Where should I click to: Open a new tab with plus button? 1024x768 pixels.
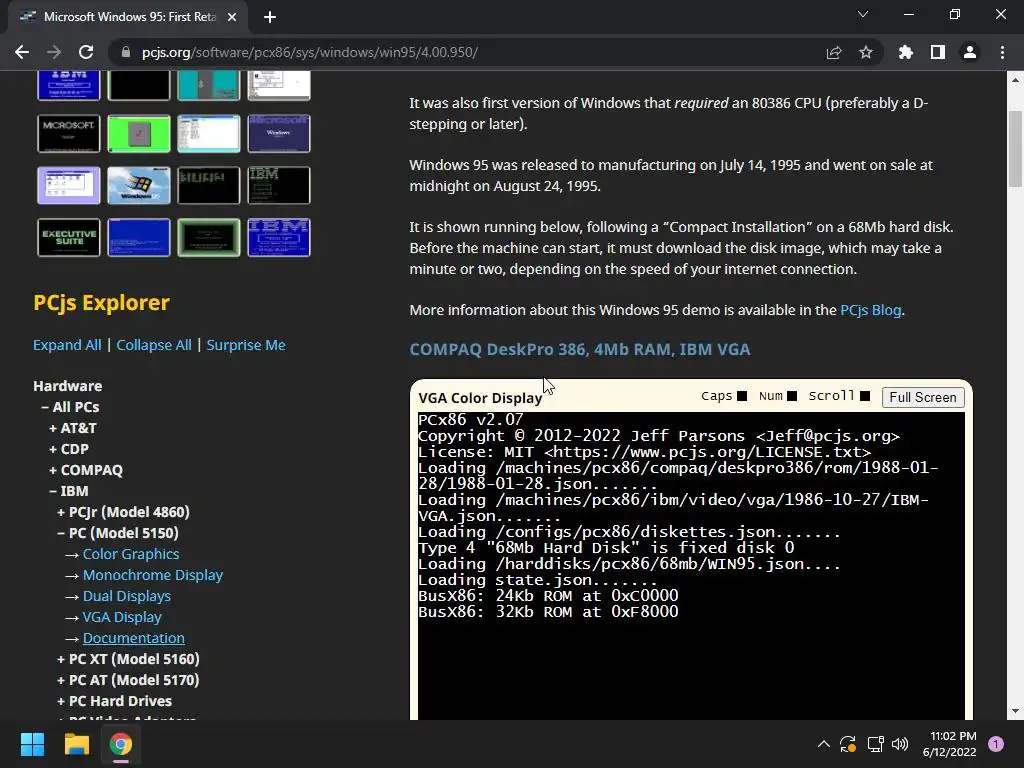(270, 17)
